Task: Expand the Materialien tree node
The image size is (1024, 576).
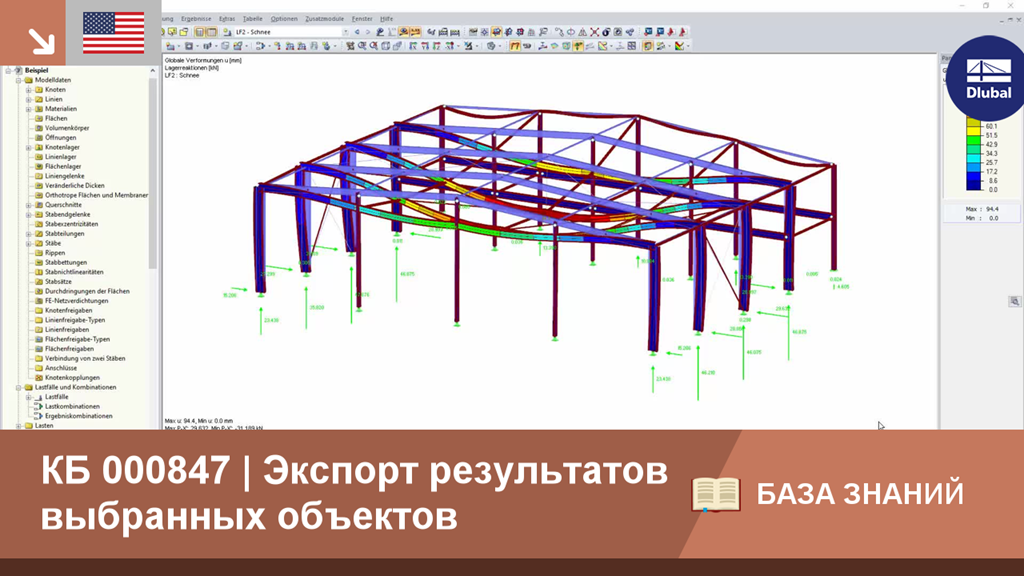Action: pos(29,109)
